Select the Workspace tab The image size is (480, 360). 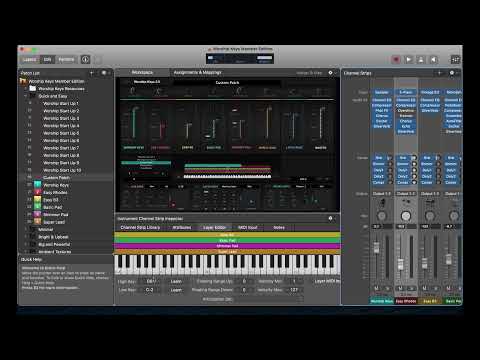(142, 72)
